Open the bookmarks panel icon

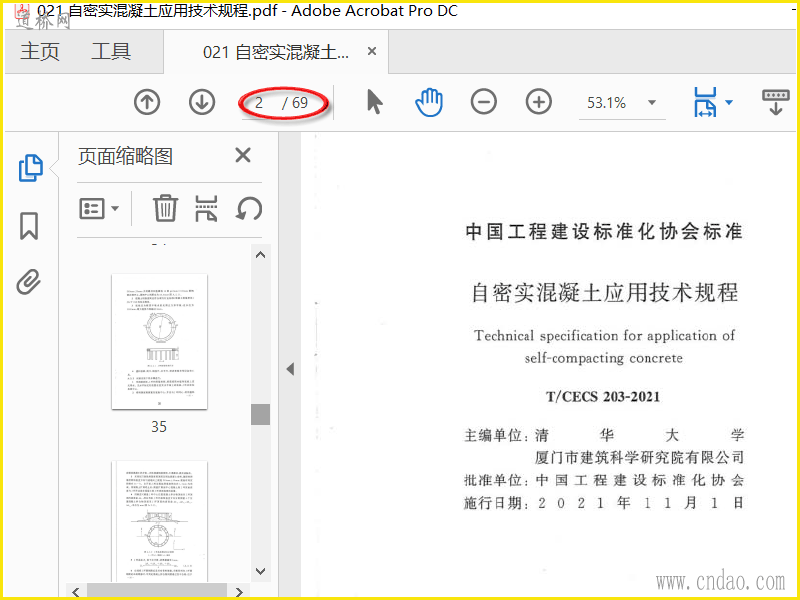click(x=29, y=226)
